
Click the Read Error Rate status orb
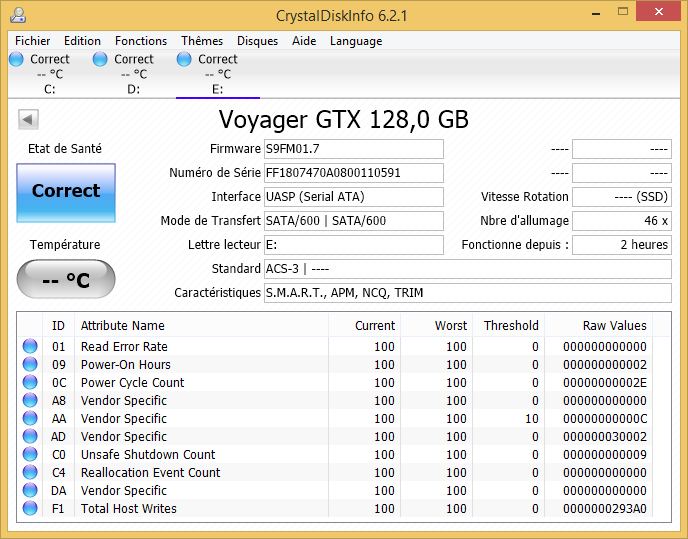[30, 347]
